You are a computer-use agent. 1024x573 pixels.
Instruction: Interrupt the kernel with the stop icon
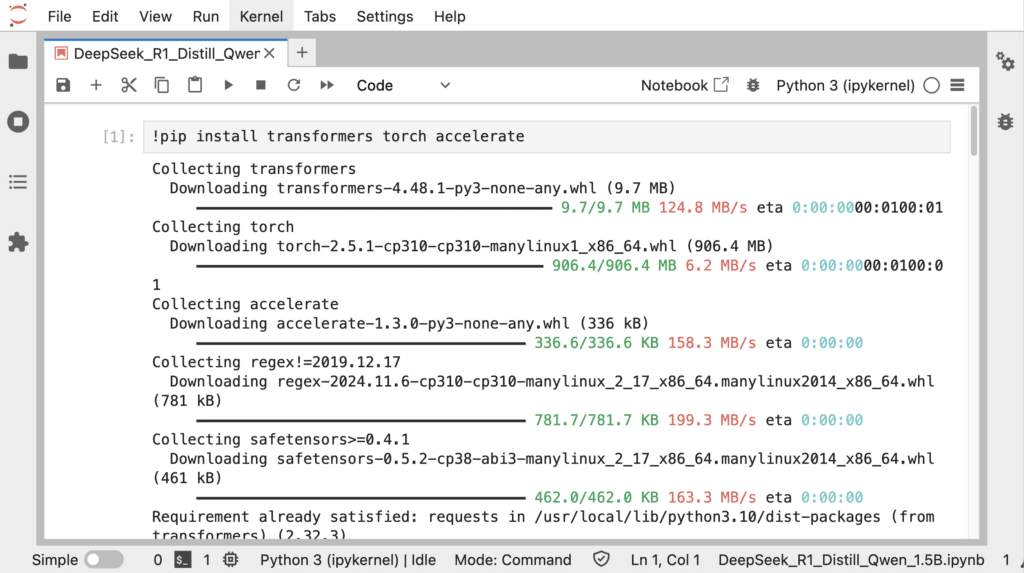click(x=261, y=85)
